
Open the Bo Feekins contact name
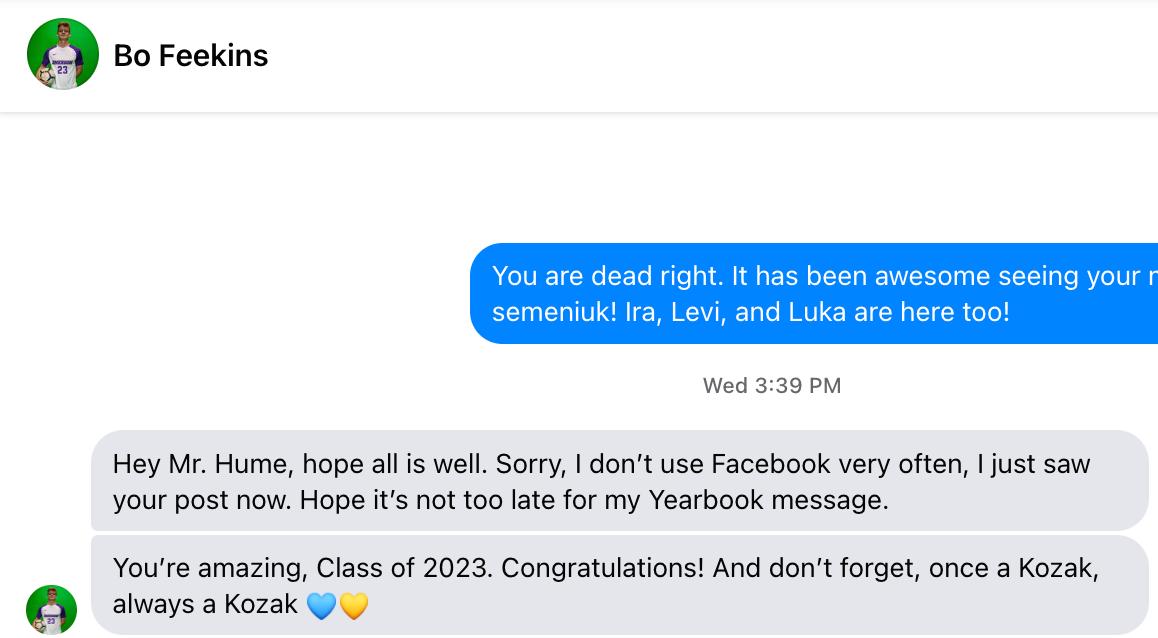tap(191, 55)
